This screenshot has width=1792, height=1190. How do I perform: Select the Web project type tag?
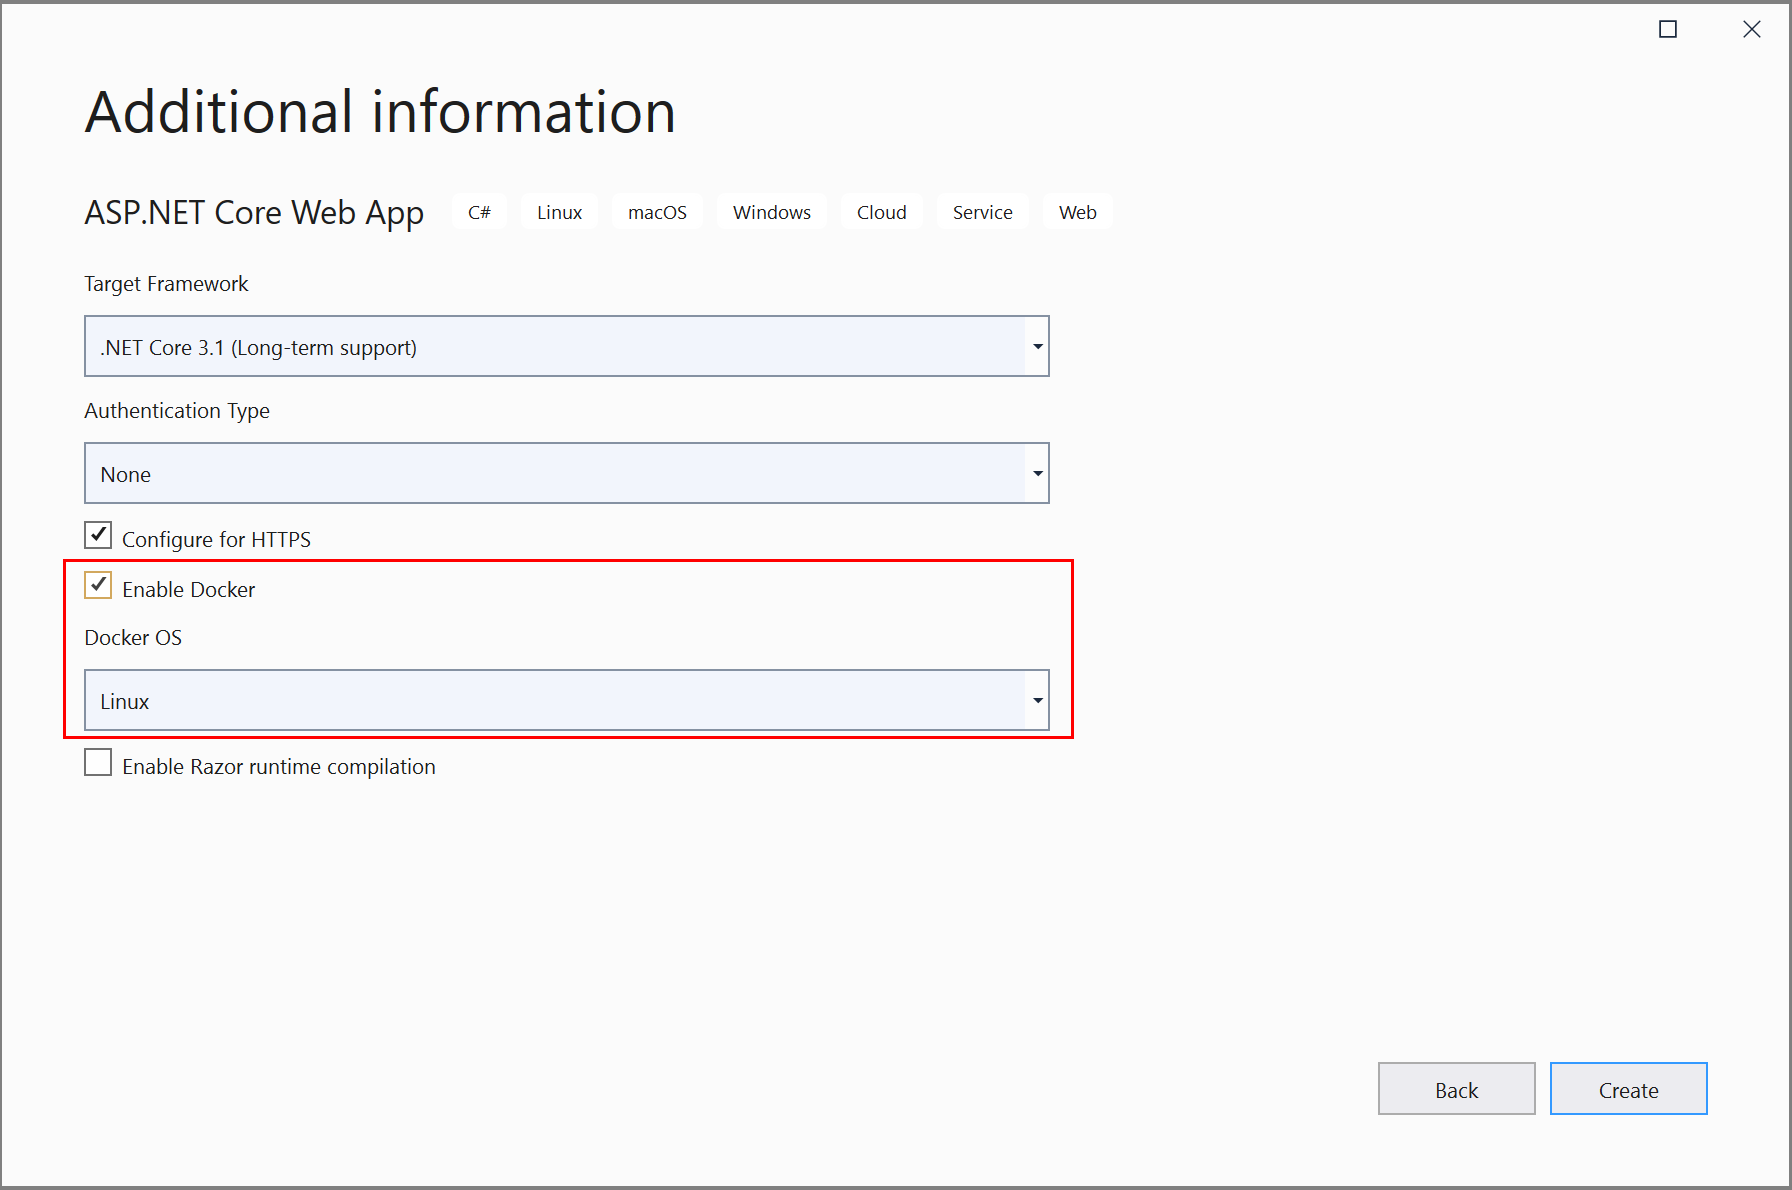click(1077, 212)
